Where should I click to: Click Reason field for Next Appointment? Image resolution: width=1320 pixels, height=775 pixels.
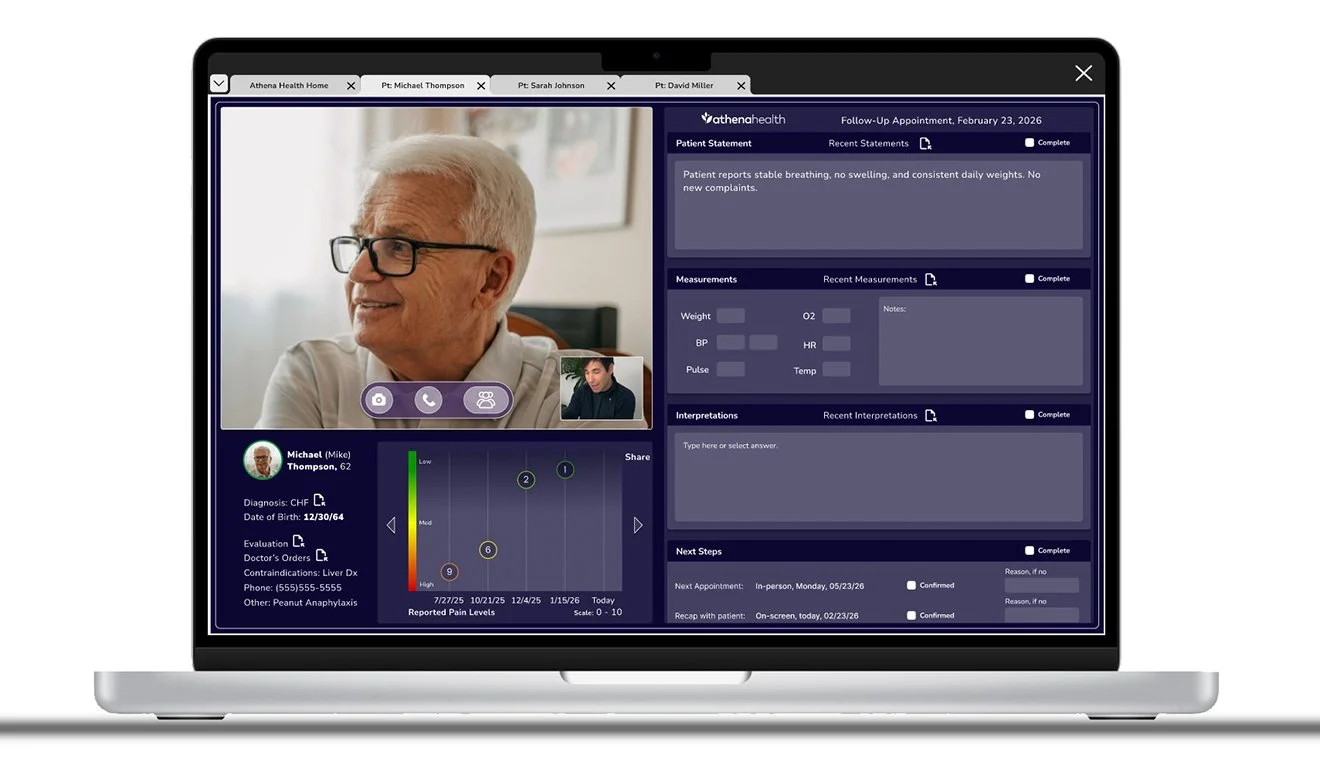coord(1041,585)
